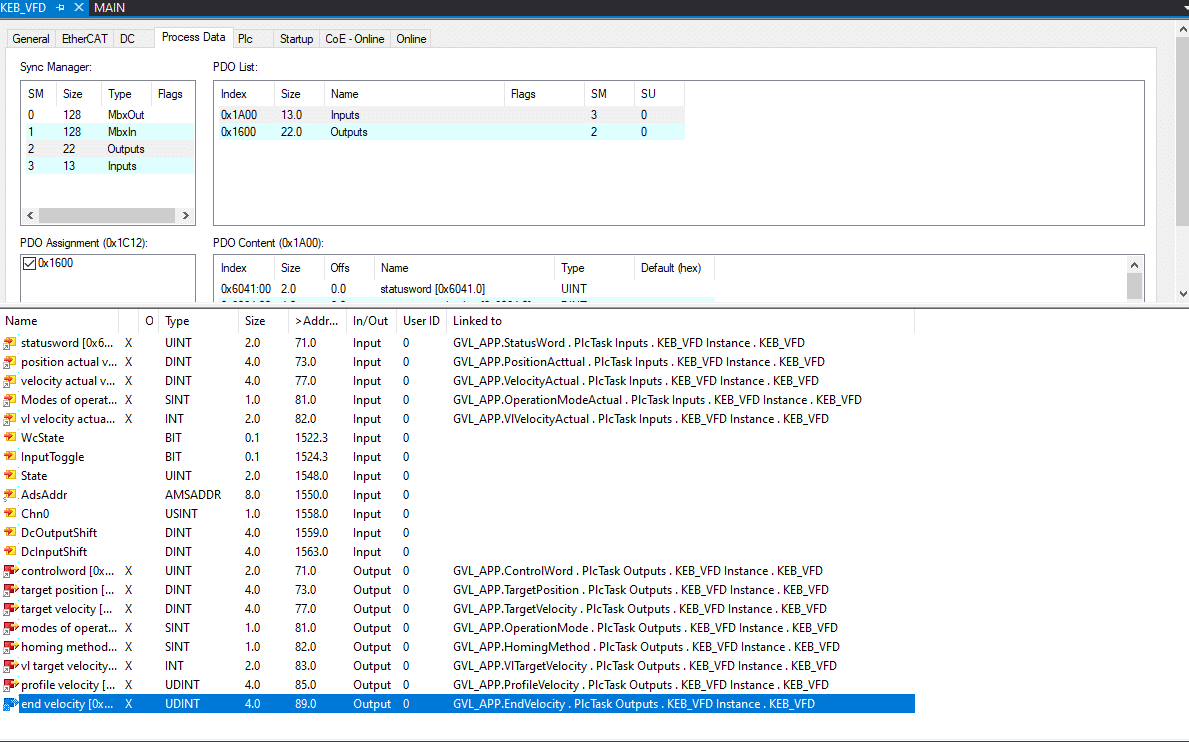Click the DcInputShift variable icon

click(10, 552)
